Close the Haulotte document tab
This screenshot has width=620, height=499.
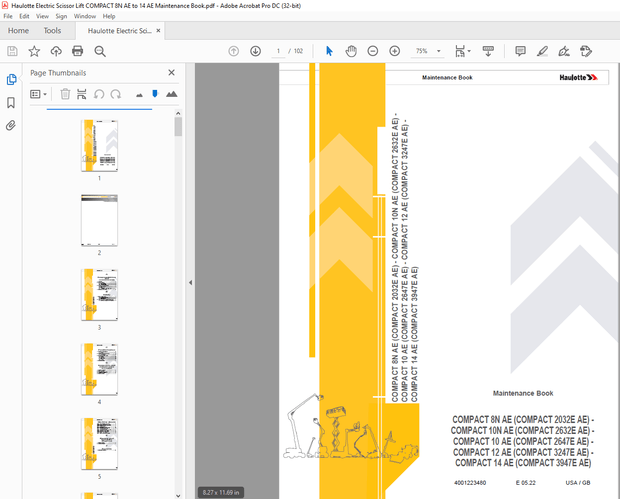[x=158, y=30]
